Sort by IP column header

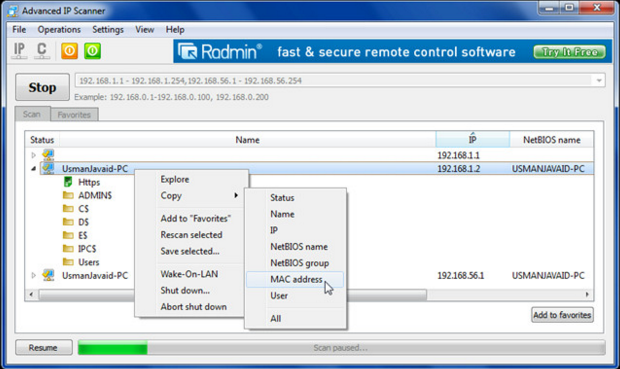pos(473,140)
